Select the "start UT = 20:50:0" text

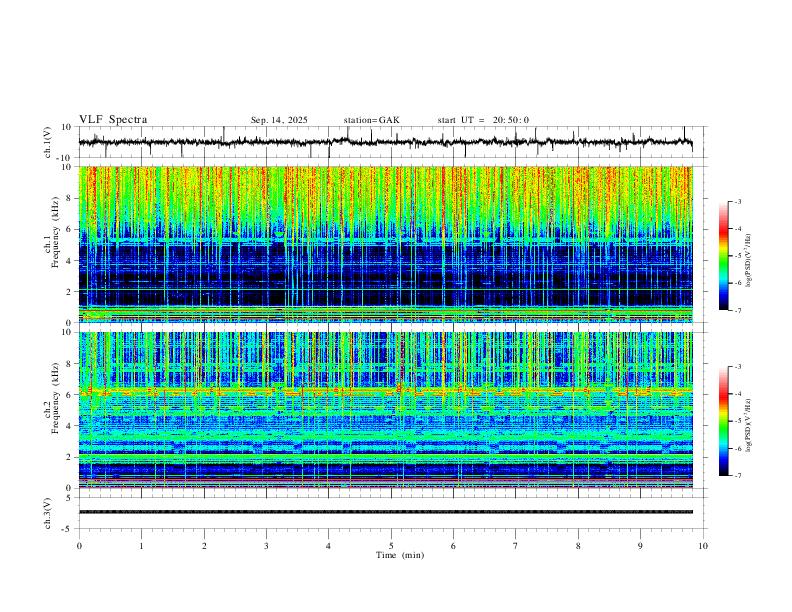pyautogui.click(x=483, y=120)
